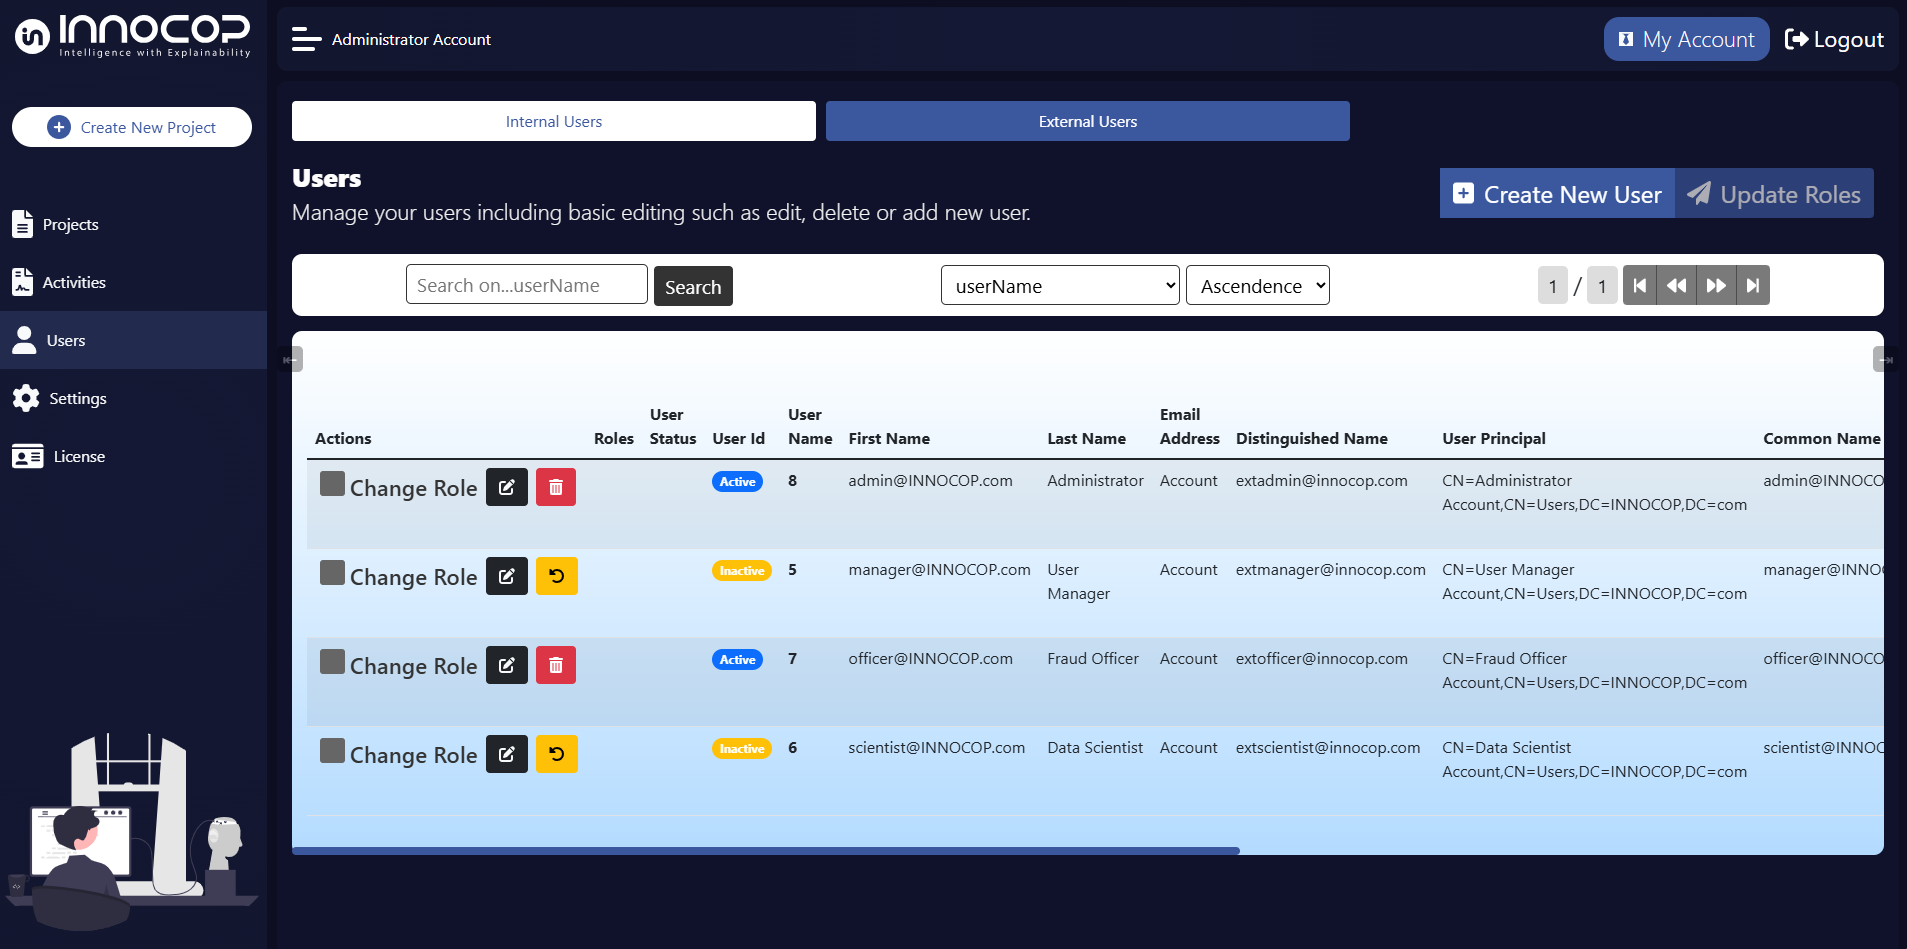Open the Projects page from the sidebar
1907x949 pixels.
point(133,224)
